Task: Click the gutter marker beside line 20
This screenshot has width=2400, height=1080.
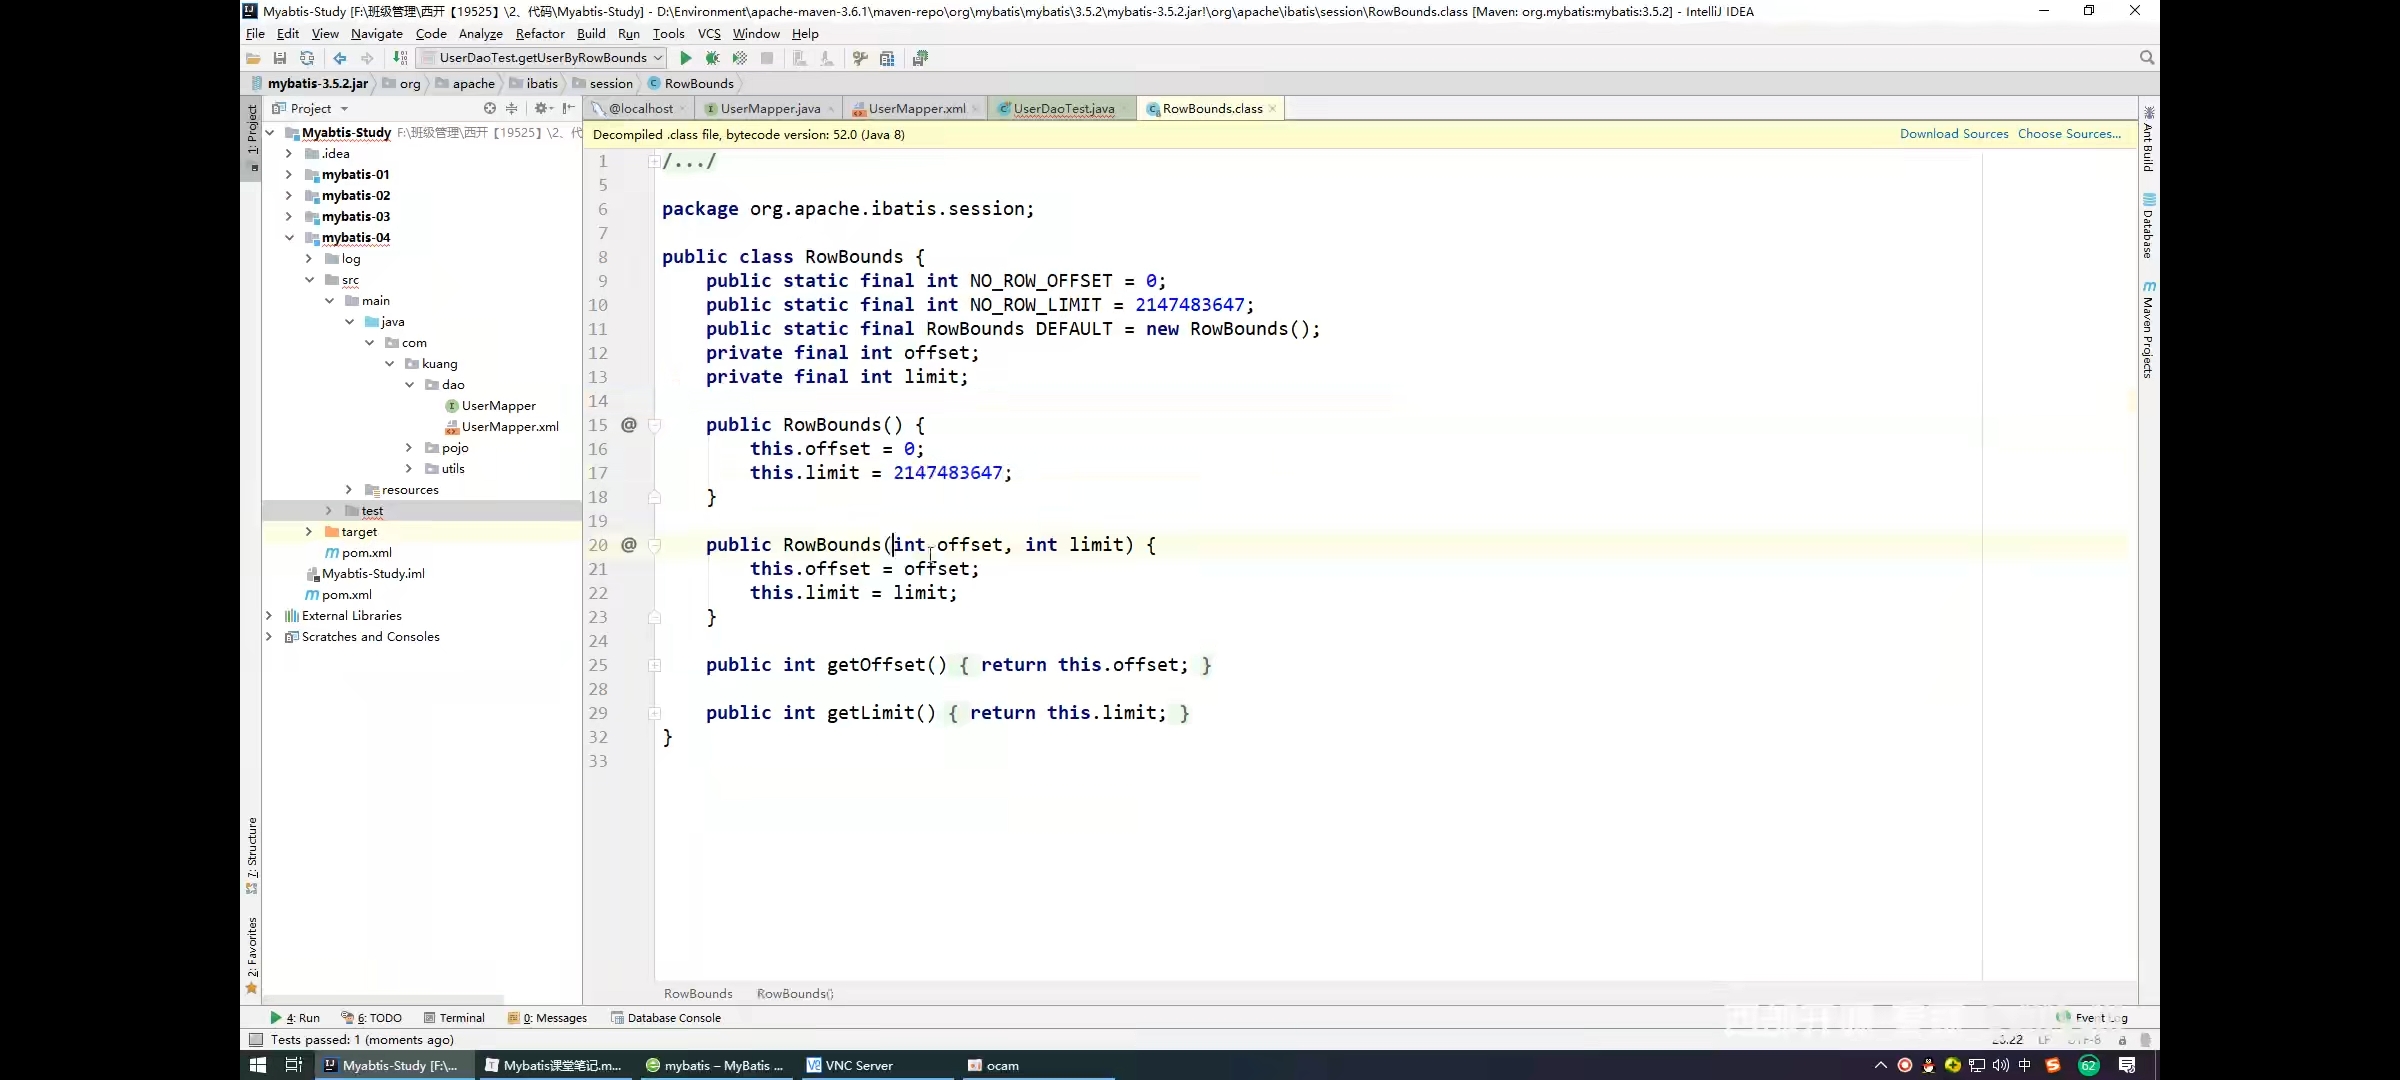Action: (629, 545)
